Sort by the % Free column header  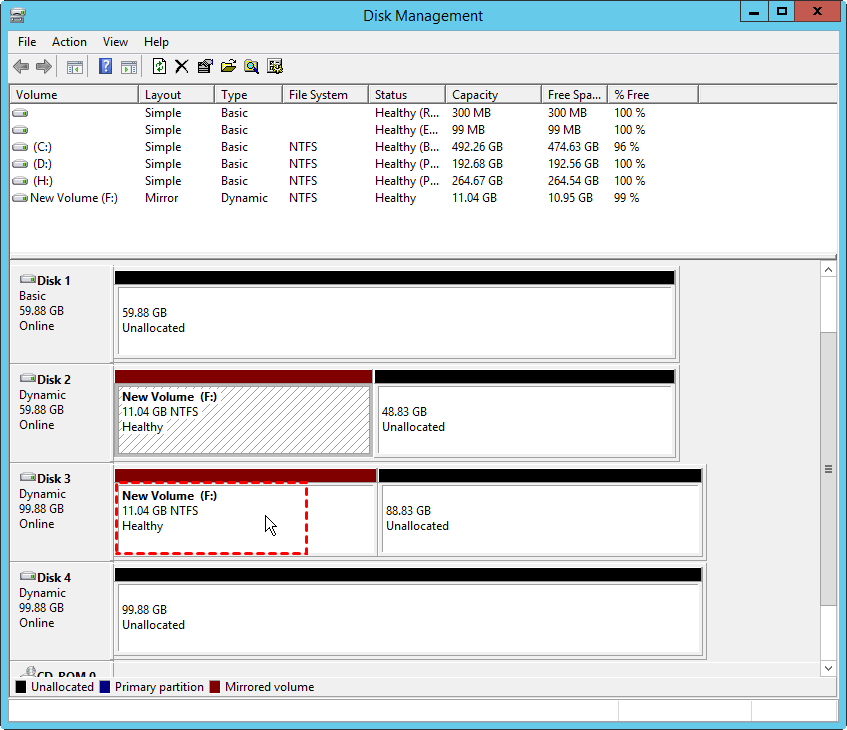(x=653, y=95)
